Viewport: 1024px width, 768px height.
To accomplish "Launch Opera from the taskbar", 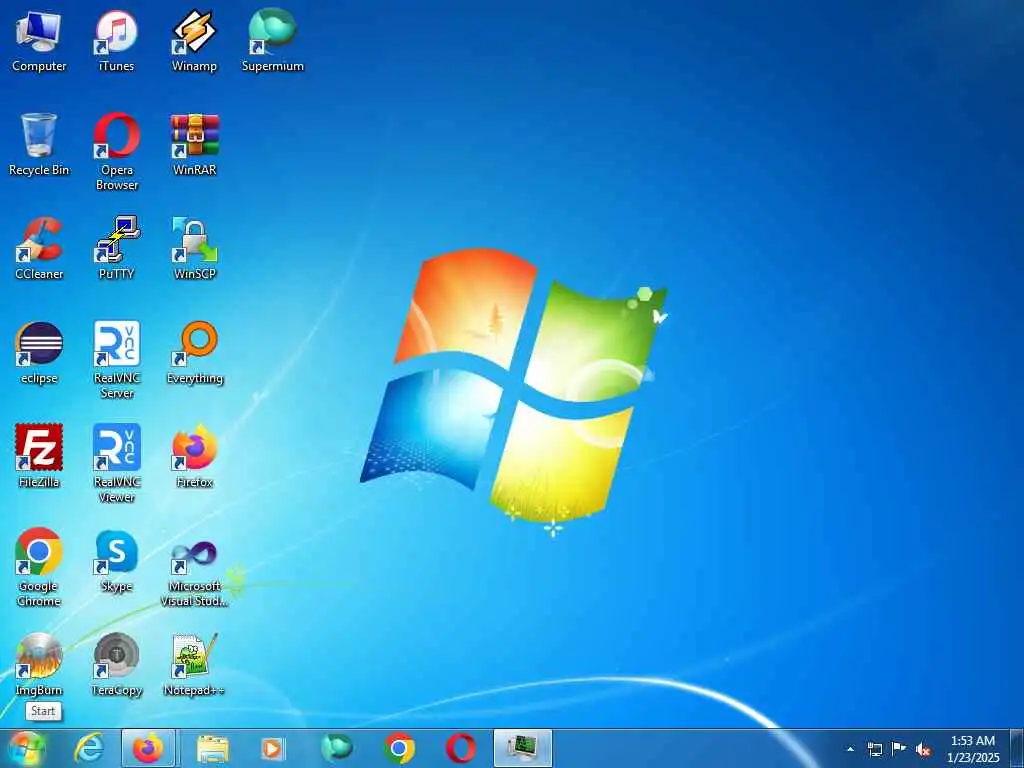I will tap(460, 748).
